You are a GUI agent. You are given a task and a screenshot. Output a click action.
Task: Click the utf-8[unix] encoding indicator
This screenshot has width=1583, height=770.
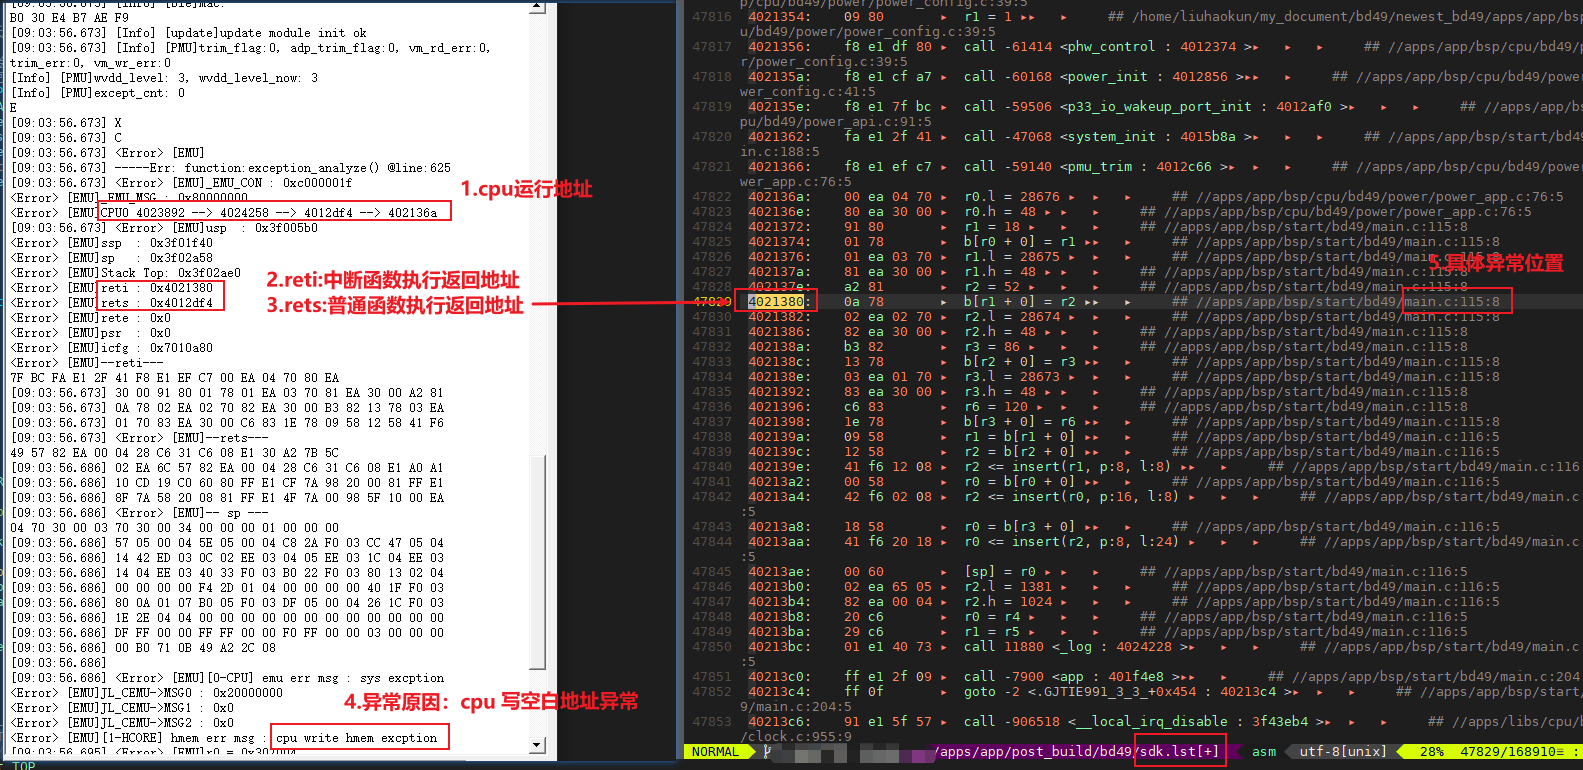tap(1343, 751)
